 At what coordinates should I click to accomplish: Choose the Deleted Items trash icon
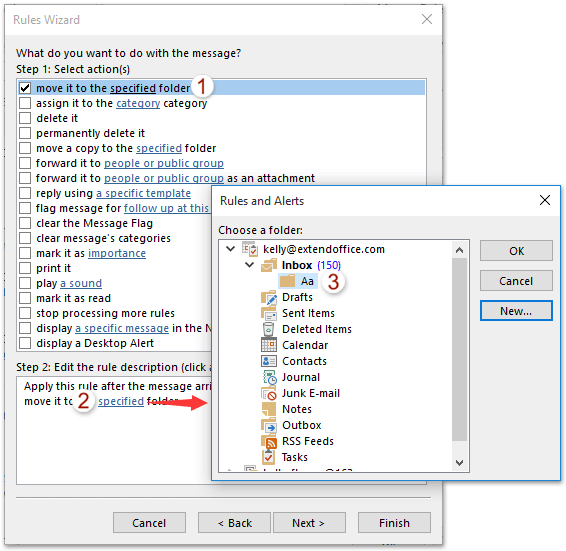(268, 329)
